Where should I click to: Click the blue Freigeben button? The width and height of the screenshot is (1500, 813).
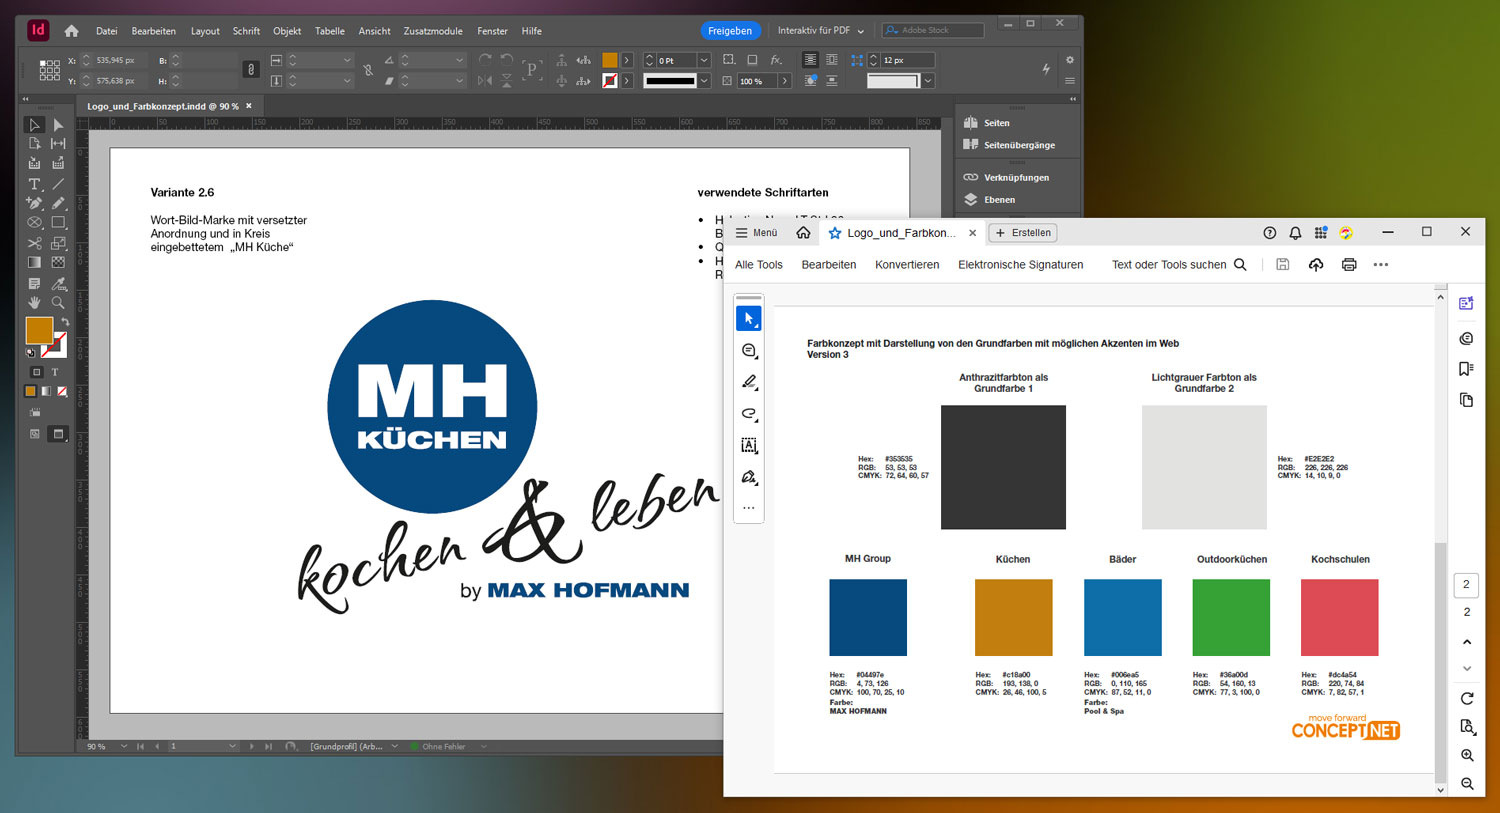point(730,31)
